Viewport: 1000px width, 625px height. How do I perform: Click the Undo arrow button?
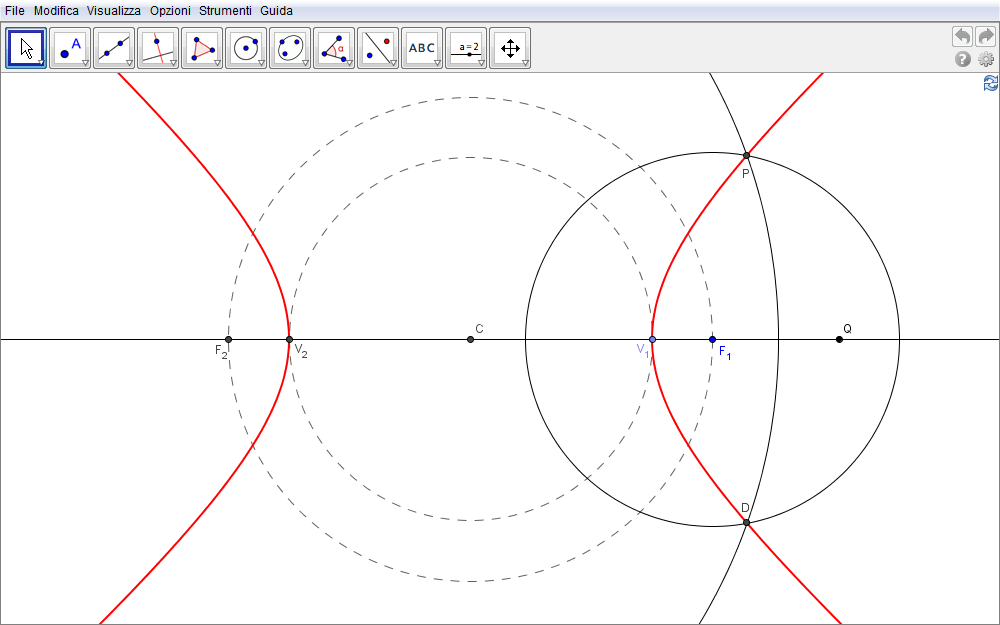click(x=962, y=36)
